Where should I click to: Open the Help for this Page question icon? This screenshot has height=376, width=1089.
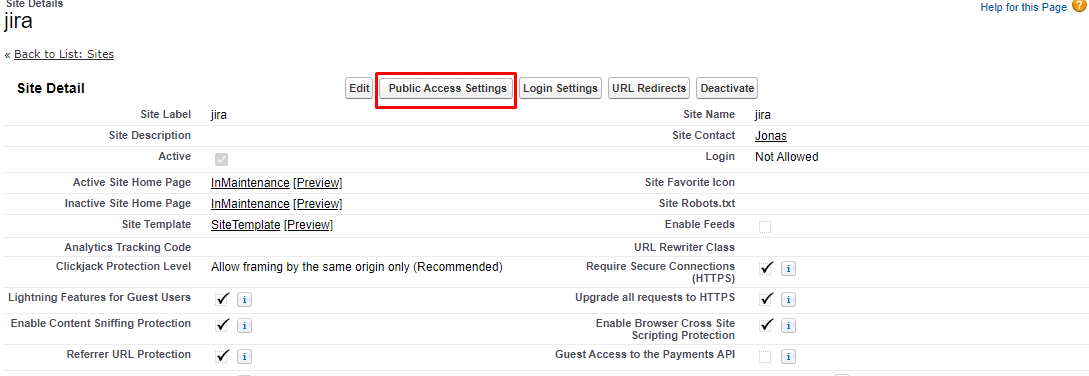point(1079,7)
